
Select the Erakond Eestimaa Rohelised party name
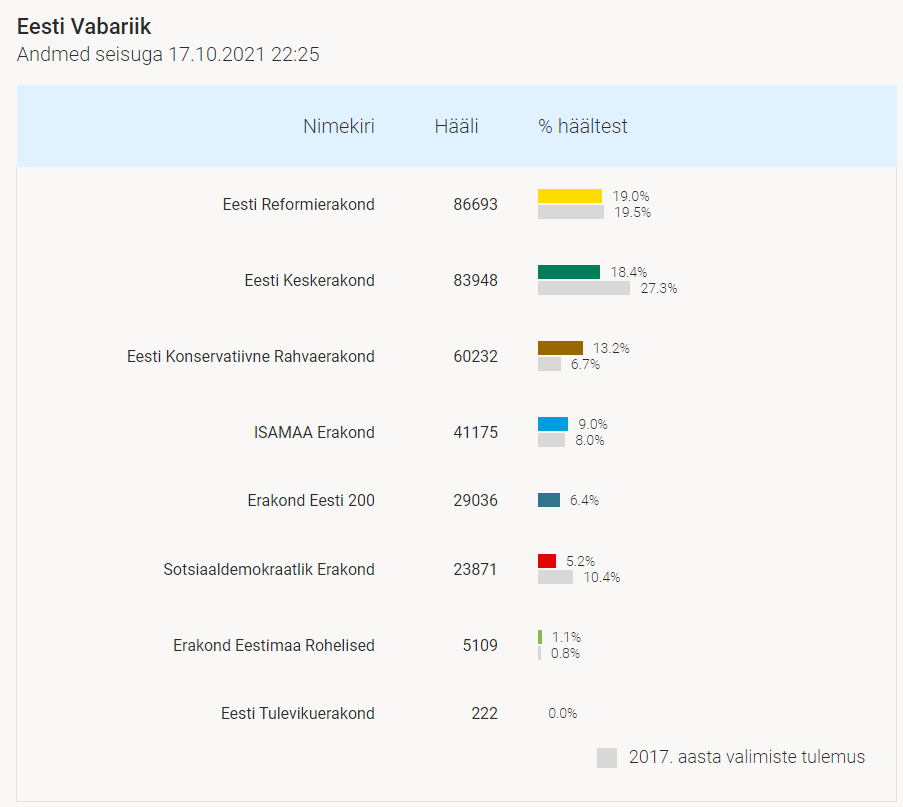point(274,646)
